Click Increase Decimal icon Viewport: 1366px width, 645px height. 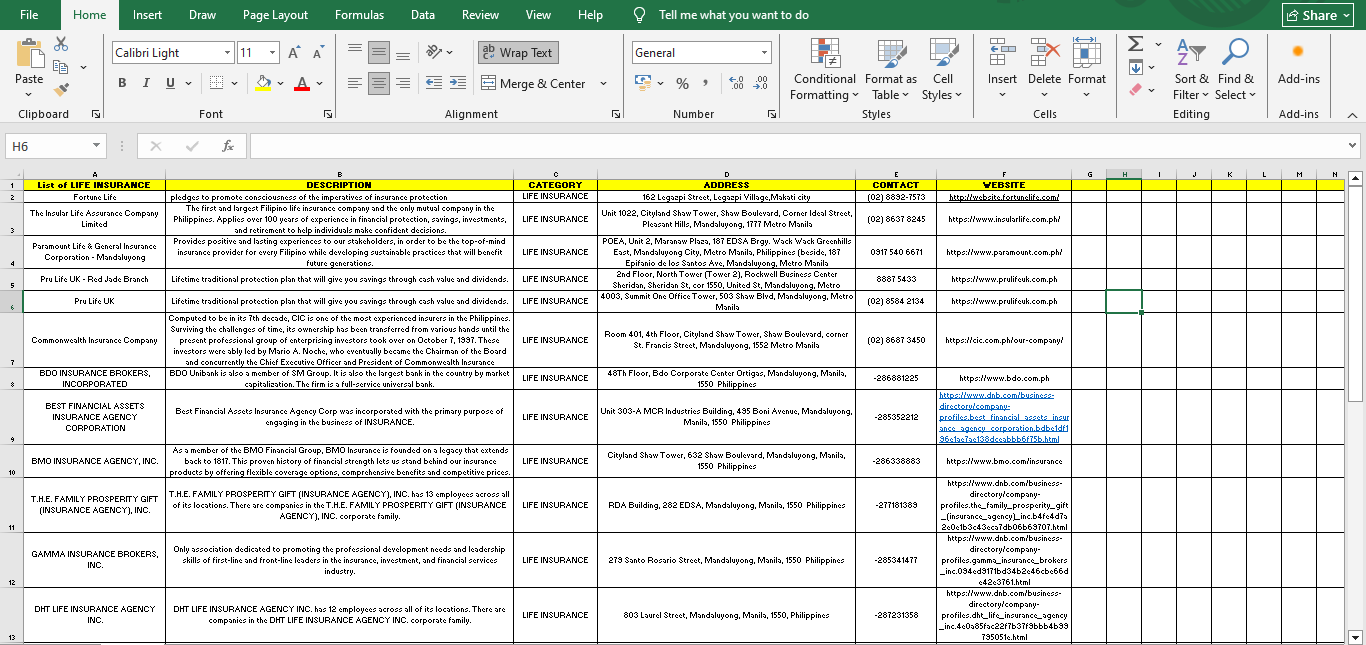point(737,83)
